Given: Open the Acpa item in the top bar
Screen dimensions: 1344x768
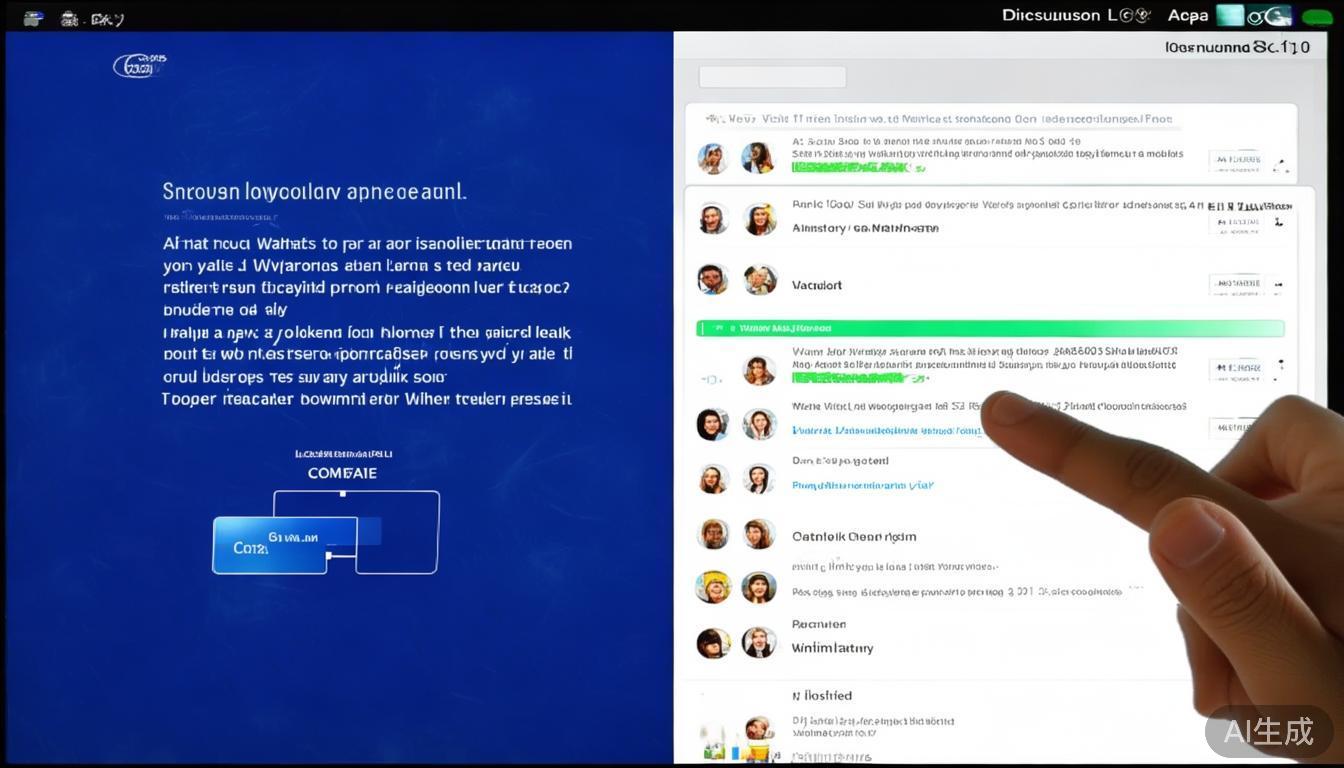Looking at the screenshot, I should coord(1187,15).
